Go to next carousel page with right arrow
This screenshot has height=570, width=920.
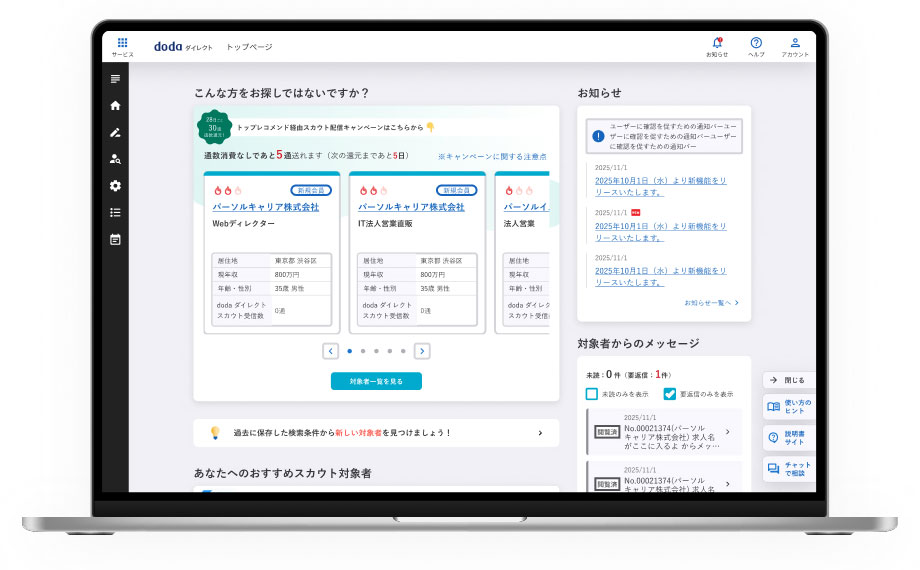[422, 351]
